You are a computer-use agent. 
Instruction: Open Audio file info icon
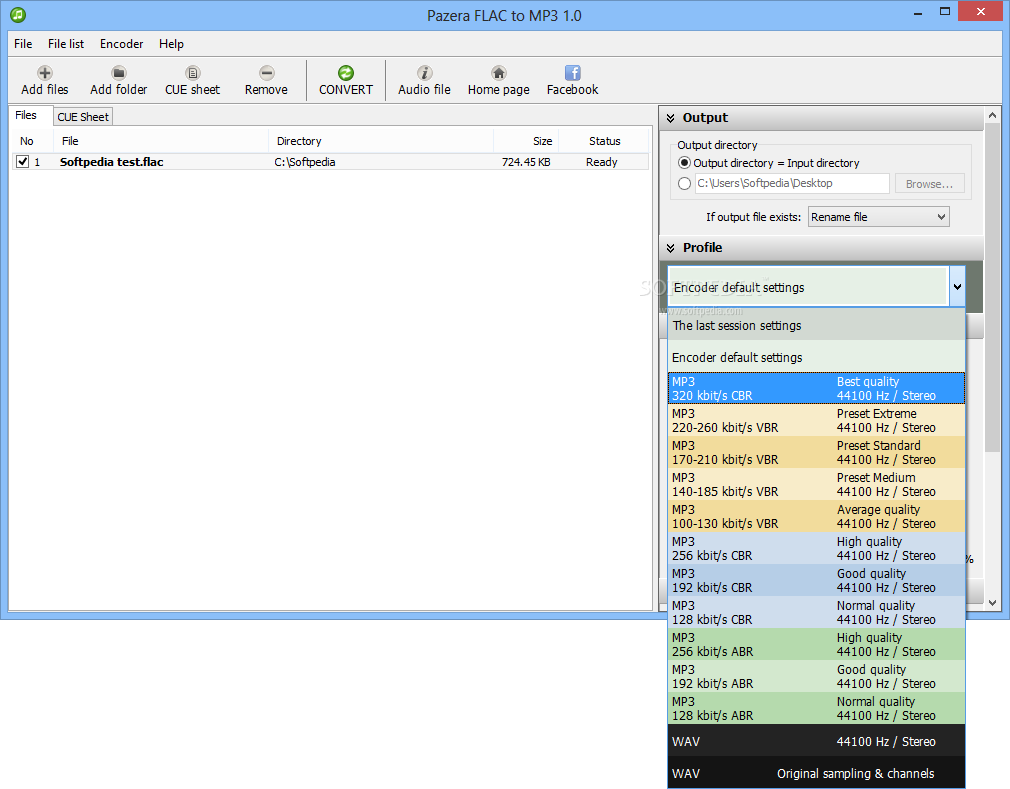pyautogui.click(x=424, y=73)
